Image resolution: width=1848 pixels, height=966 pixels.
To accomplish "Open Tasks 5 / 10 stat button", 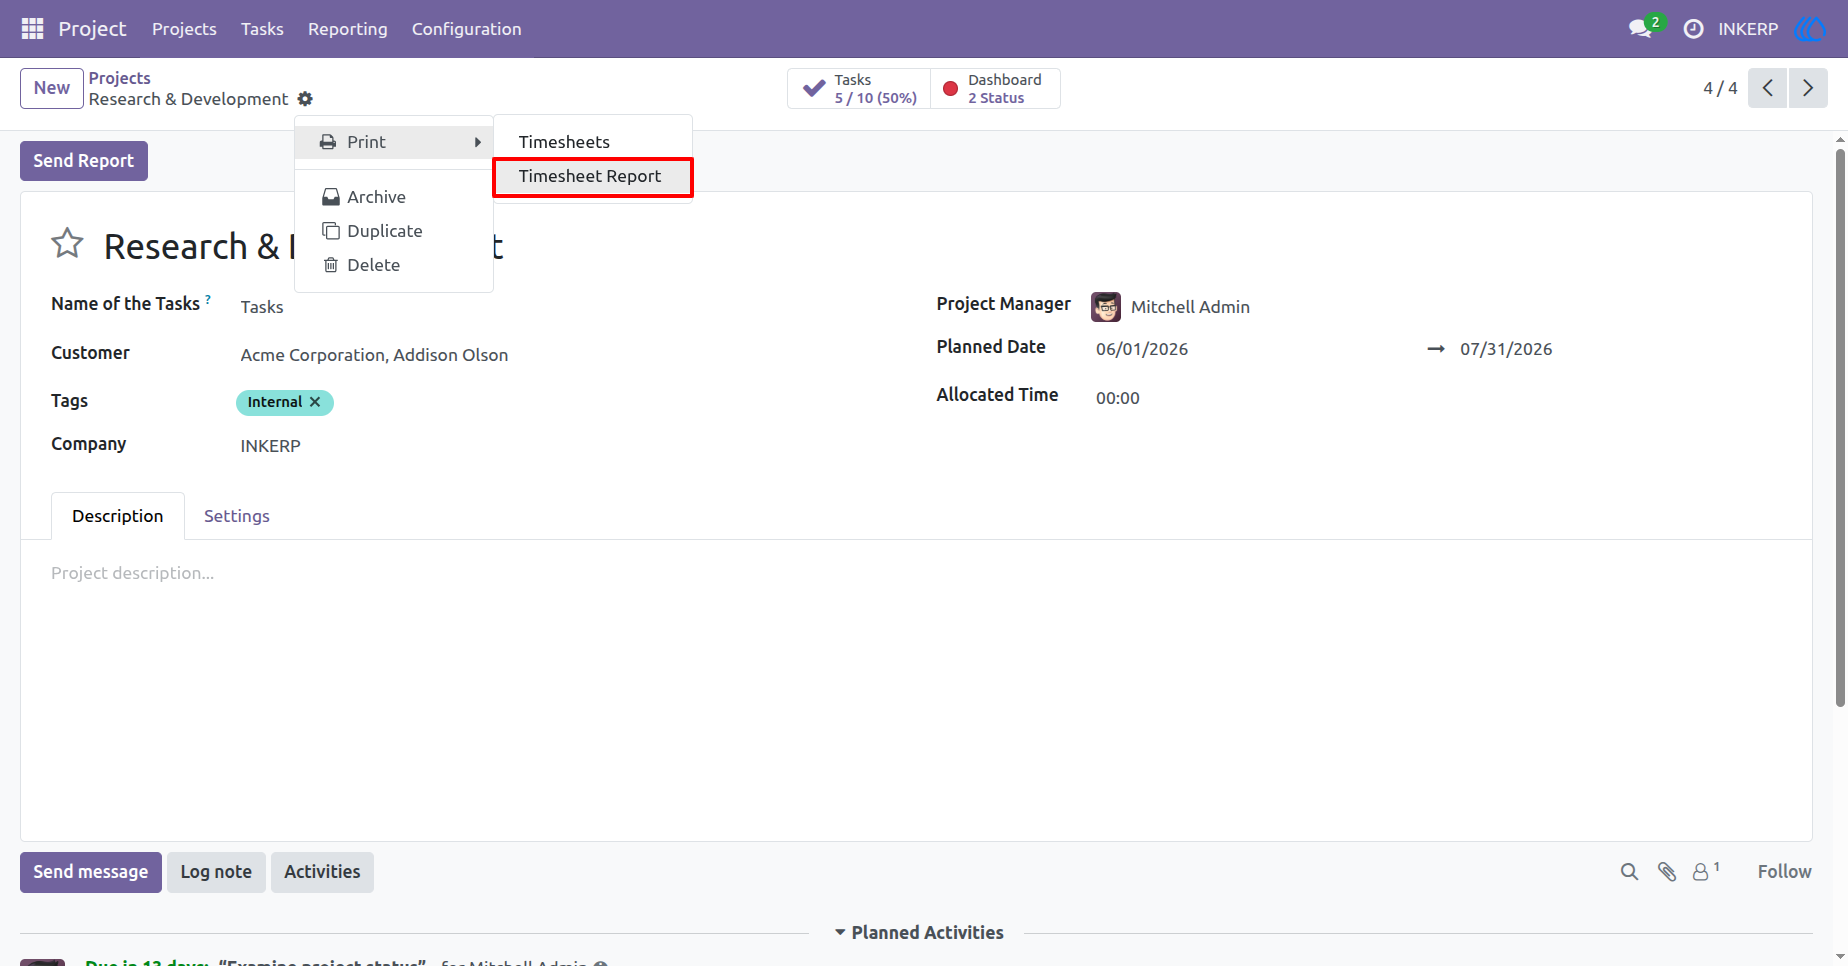I will tap(859, 88).
